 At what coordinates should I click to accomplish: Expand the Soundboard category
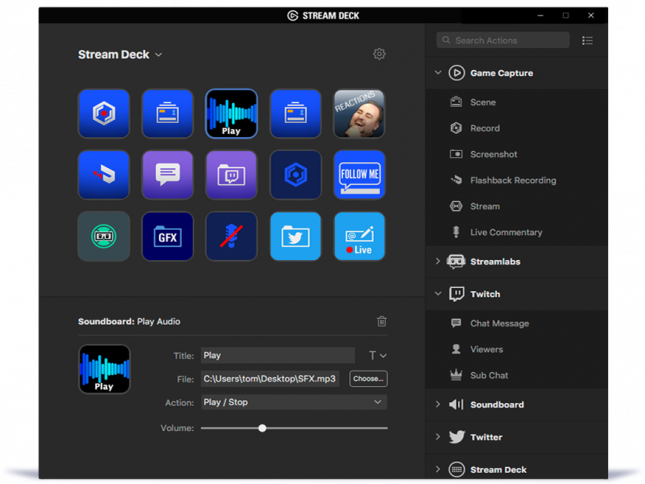pyautogui.click(x=438, y=405)
